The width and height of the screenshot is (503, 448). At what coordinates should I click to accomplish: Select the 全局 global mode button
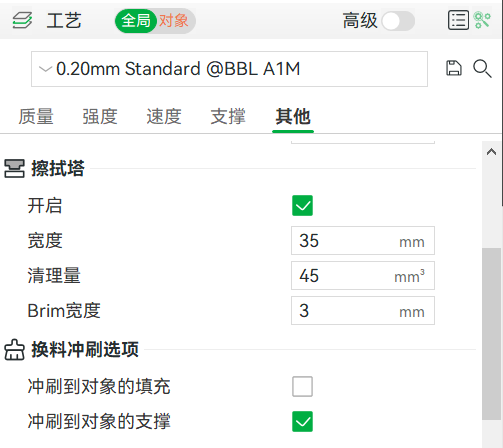point(136,21)
